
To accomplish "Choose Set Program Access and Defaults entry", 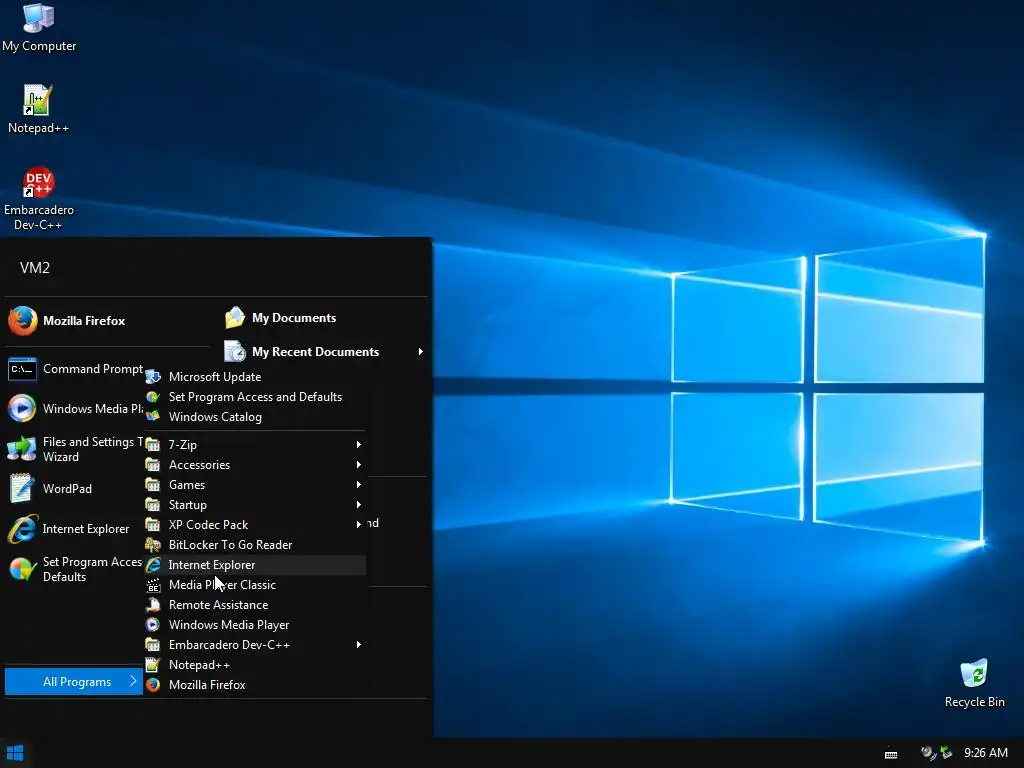I will pos(255,397).
